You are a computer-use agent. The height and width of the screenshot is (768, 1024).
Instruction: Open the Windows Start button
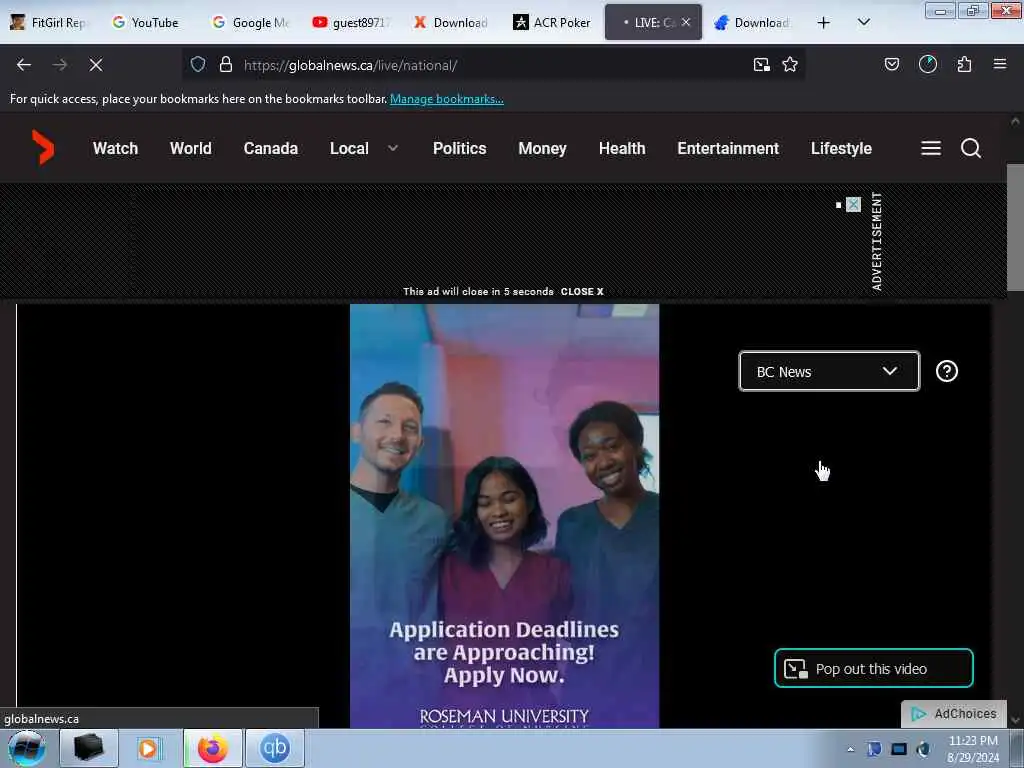coord(27,748)
